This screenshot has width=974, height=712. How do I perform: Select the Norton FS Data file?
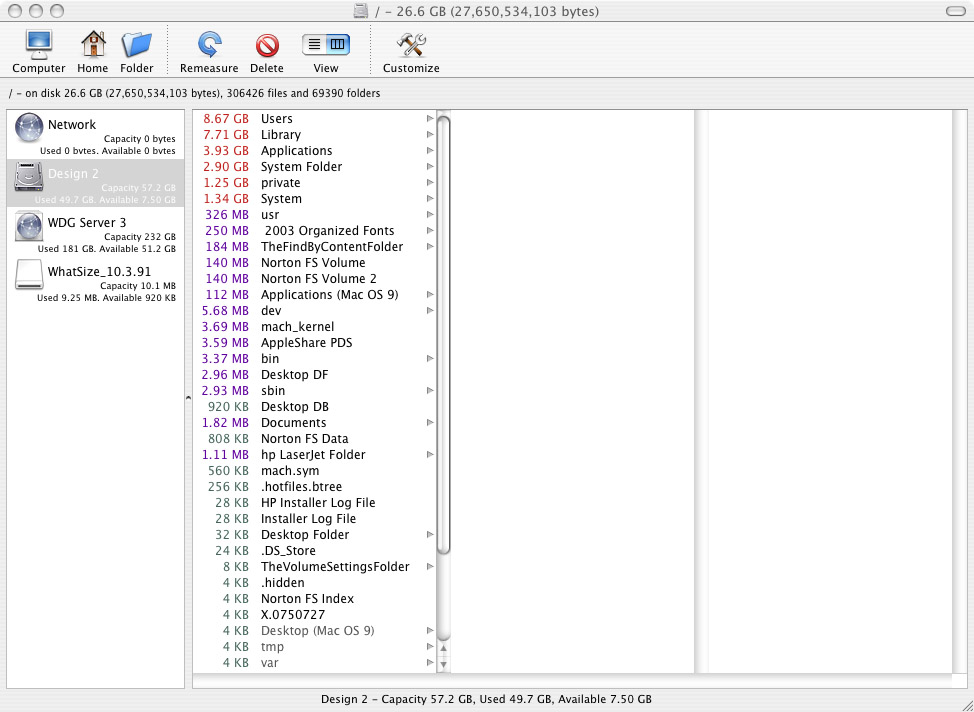point(315,439)
